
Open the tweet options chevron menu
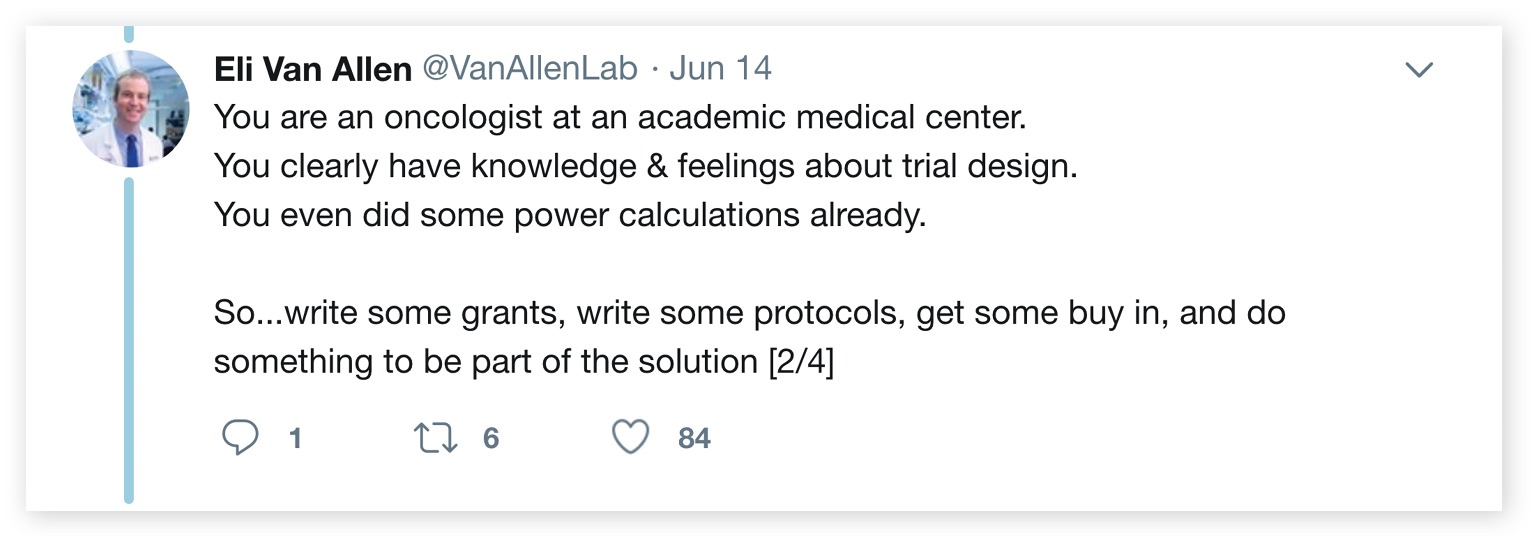coord(1419,70)
